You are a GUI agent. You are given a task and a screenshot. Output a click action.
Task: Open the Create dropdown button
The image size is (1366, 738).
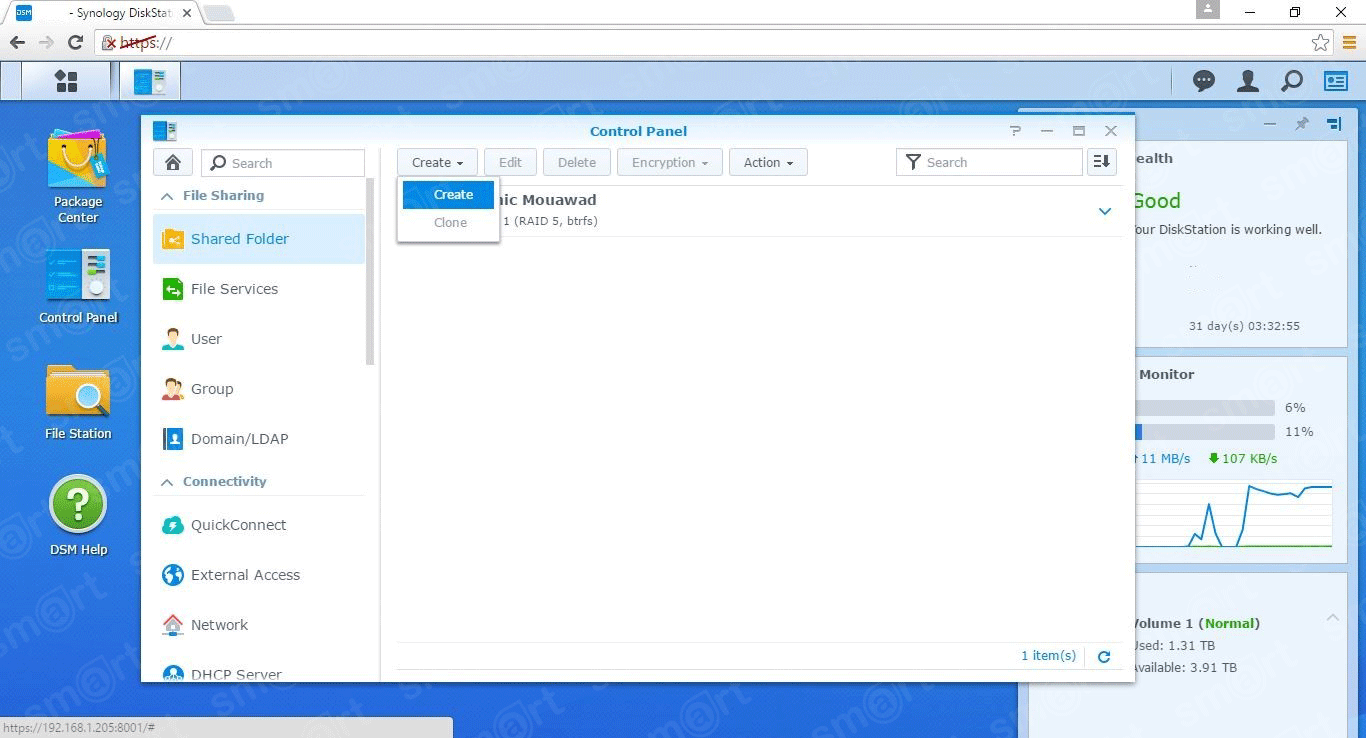click(x=437, y=162)
